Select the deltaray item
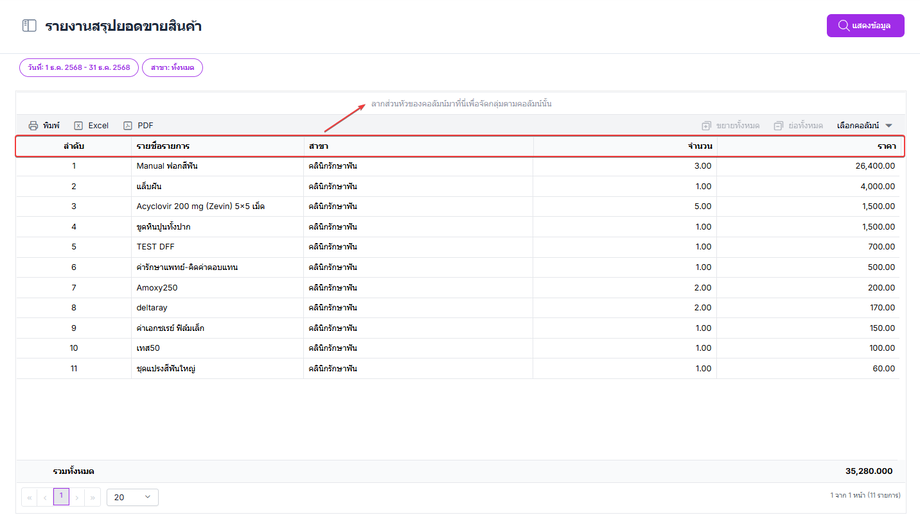Screen dimensions: 920x531 [x=152, y=307]
